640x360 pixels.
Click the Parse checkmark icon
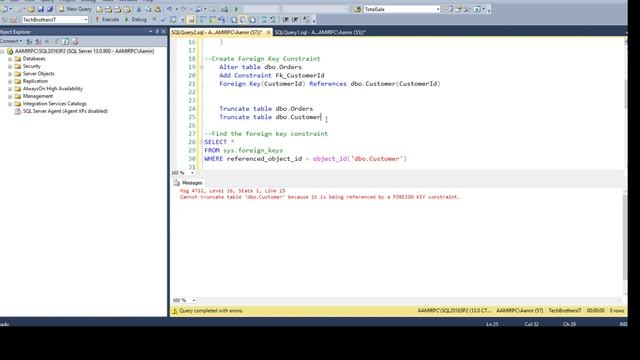click(163, 19)
